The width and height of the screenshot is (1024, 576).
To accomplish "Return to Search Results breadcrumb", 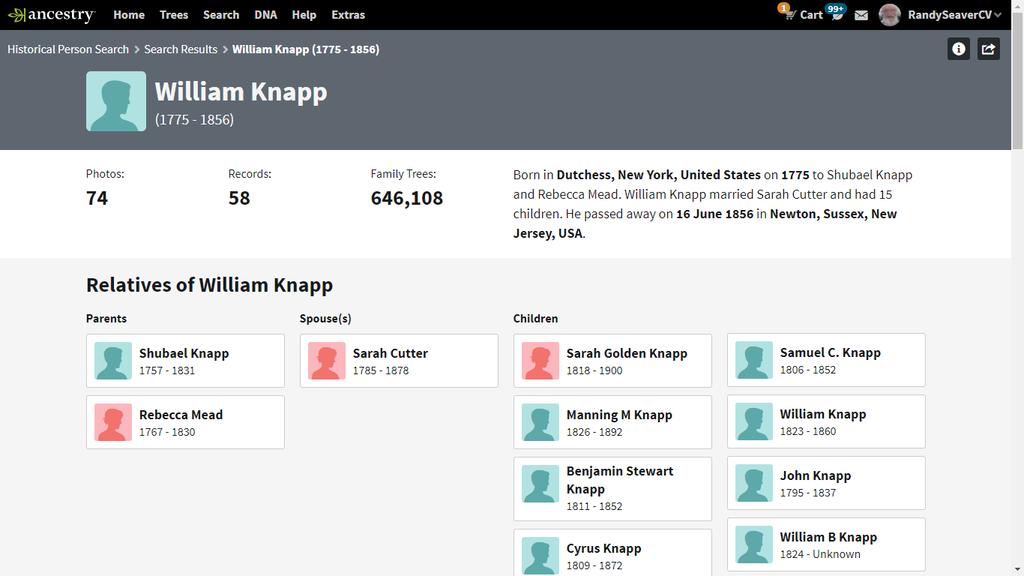I will (x=180, y=49).
